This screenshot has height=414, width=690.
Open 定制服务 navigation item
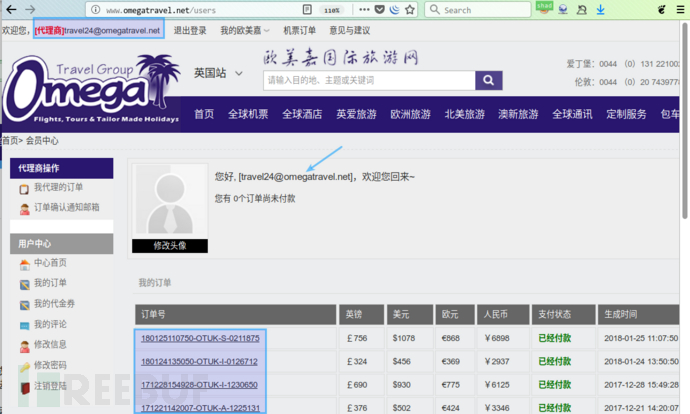tap(627, 114)
